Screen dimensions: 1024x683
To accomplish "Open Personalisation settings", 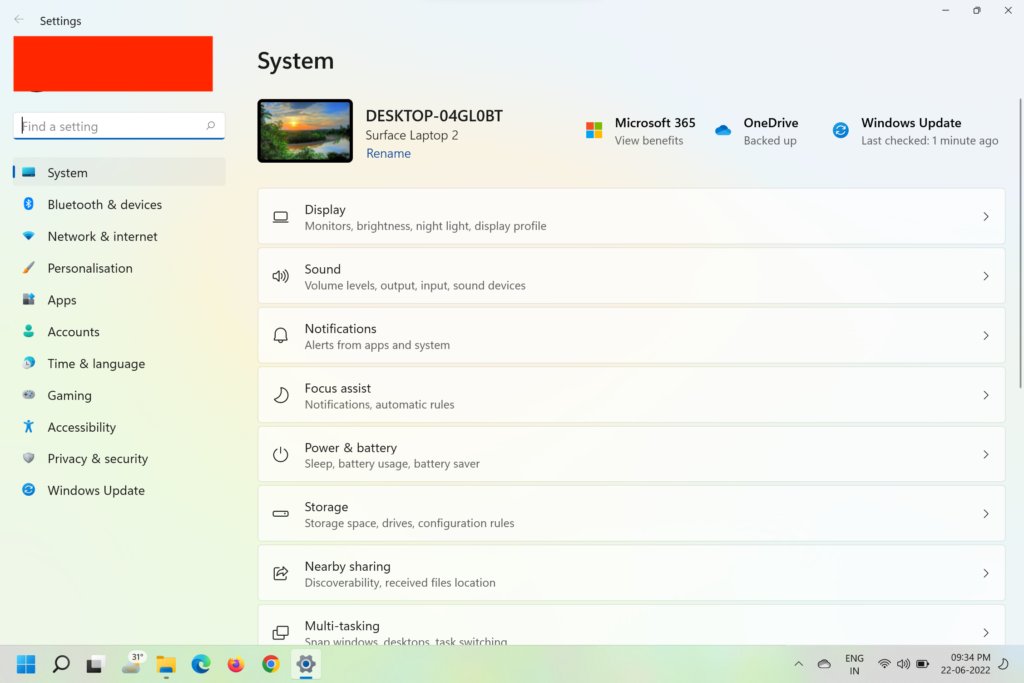I will coord(90,268).
